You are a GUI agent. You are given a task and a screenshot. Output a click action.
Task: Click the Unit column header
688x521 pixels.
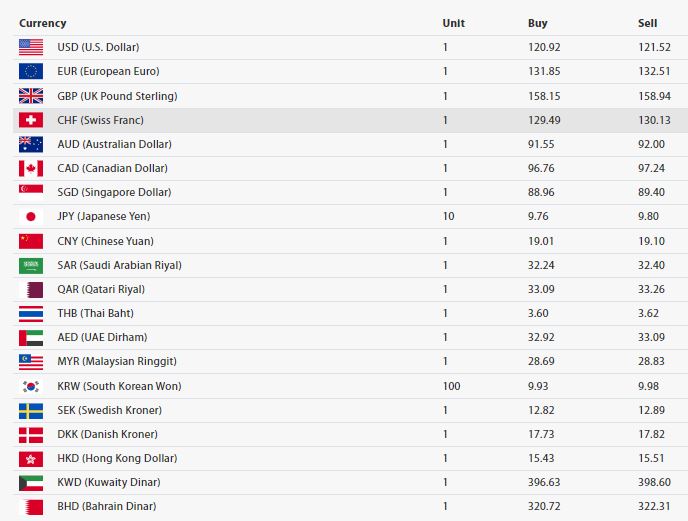454,23
